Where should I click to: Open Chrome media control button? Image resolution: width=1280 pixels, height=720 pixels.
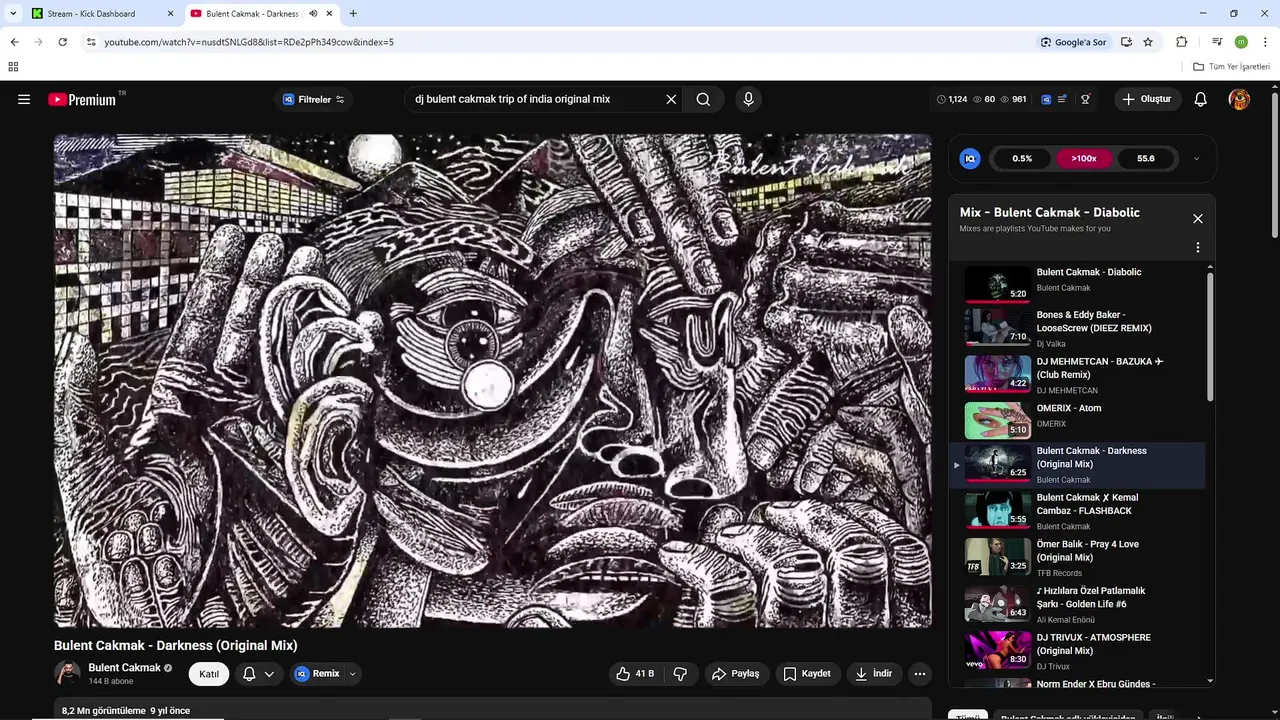click(x=1217, y=42)
